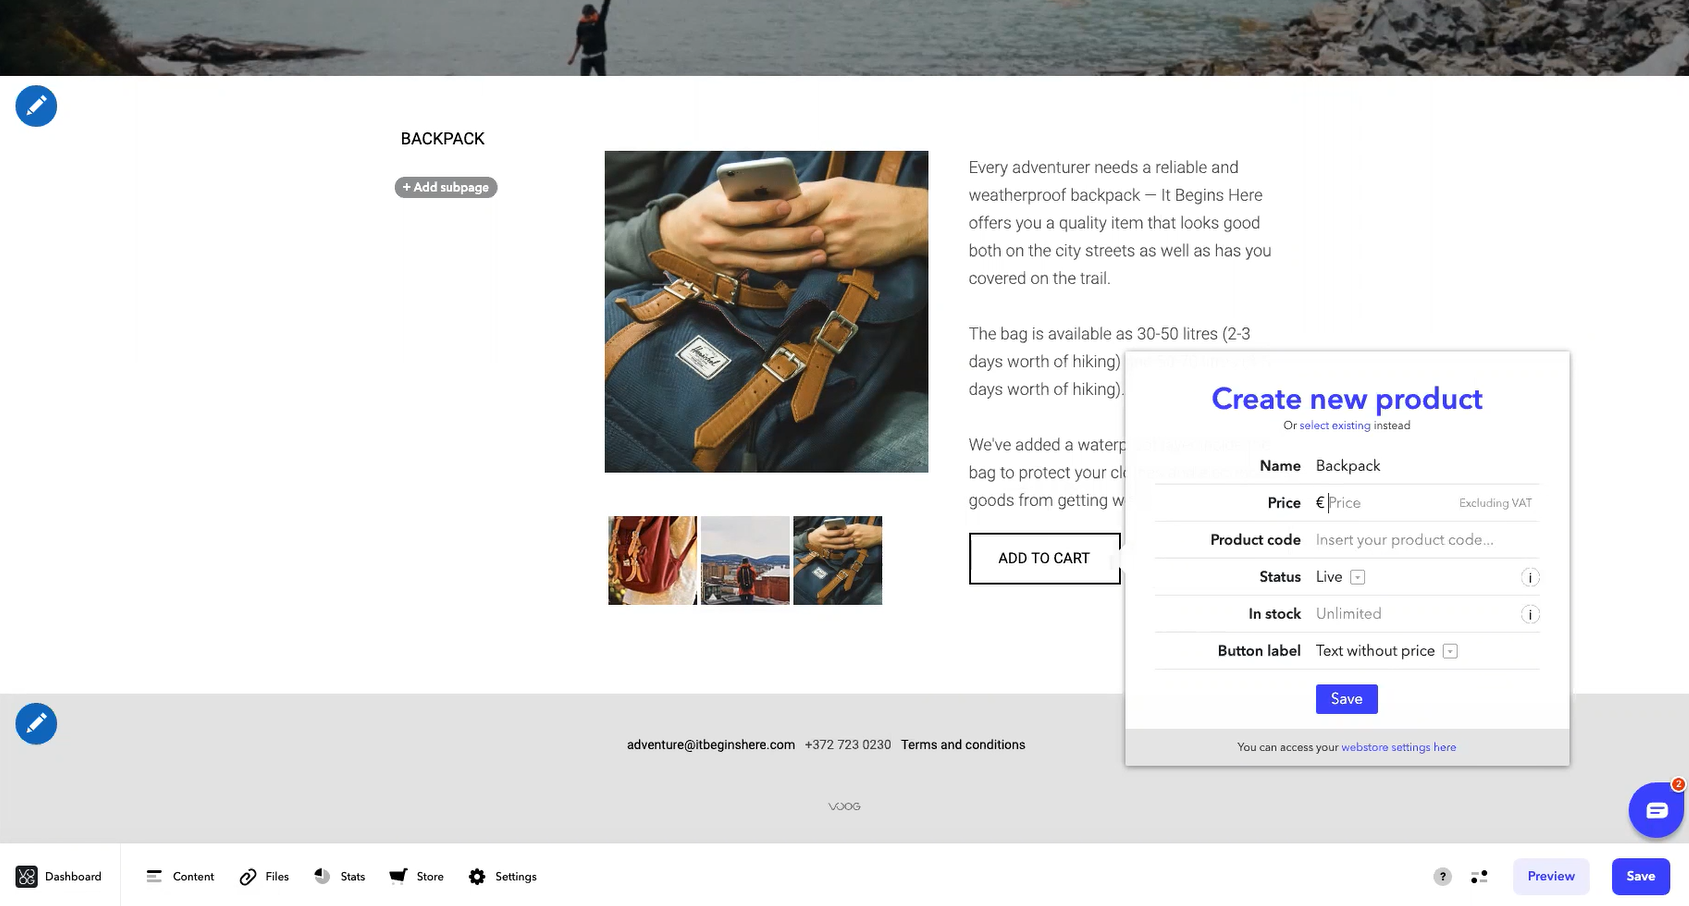Click the info icon beside Status
Image resolution: width=1689 pixels, height=906 pixels.
point(1530,577)
